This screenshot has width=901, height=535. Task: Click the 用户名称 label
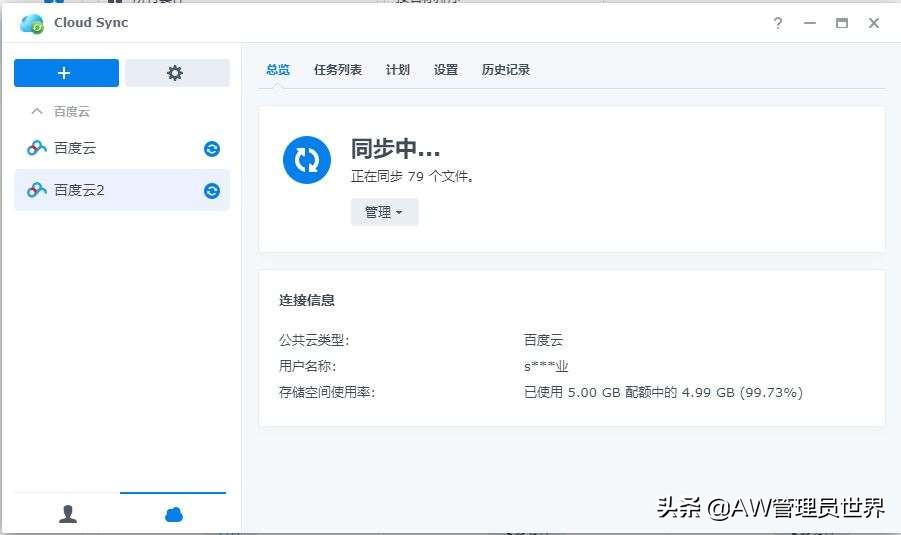[307, 366]
